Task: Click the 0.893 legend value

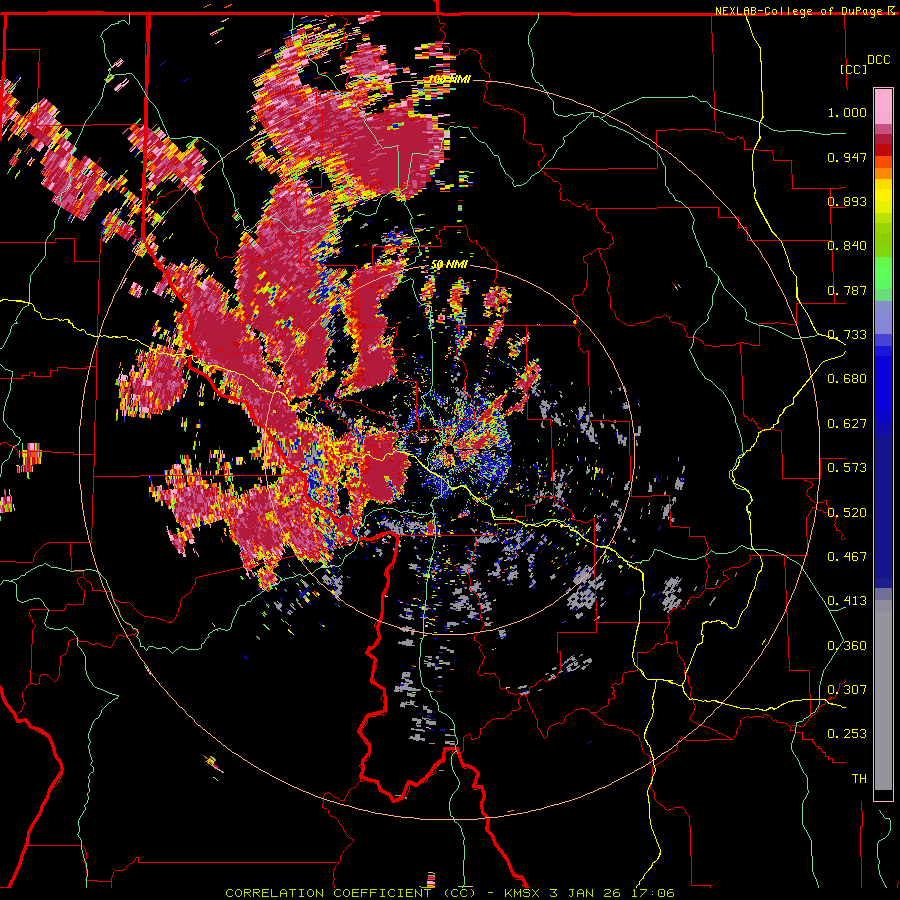Action: (847, 201)
